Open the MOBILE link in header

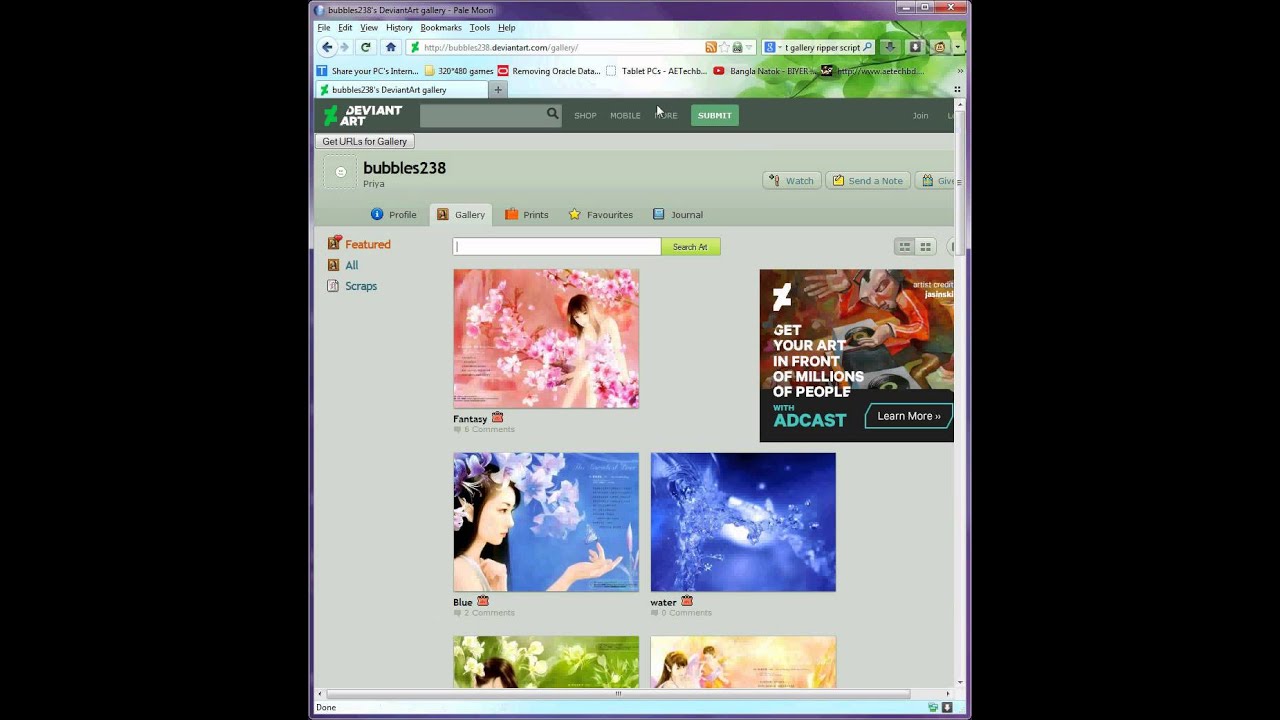pos(625,116)
